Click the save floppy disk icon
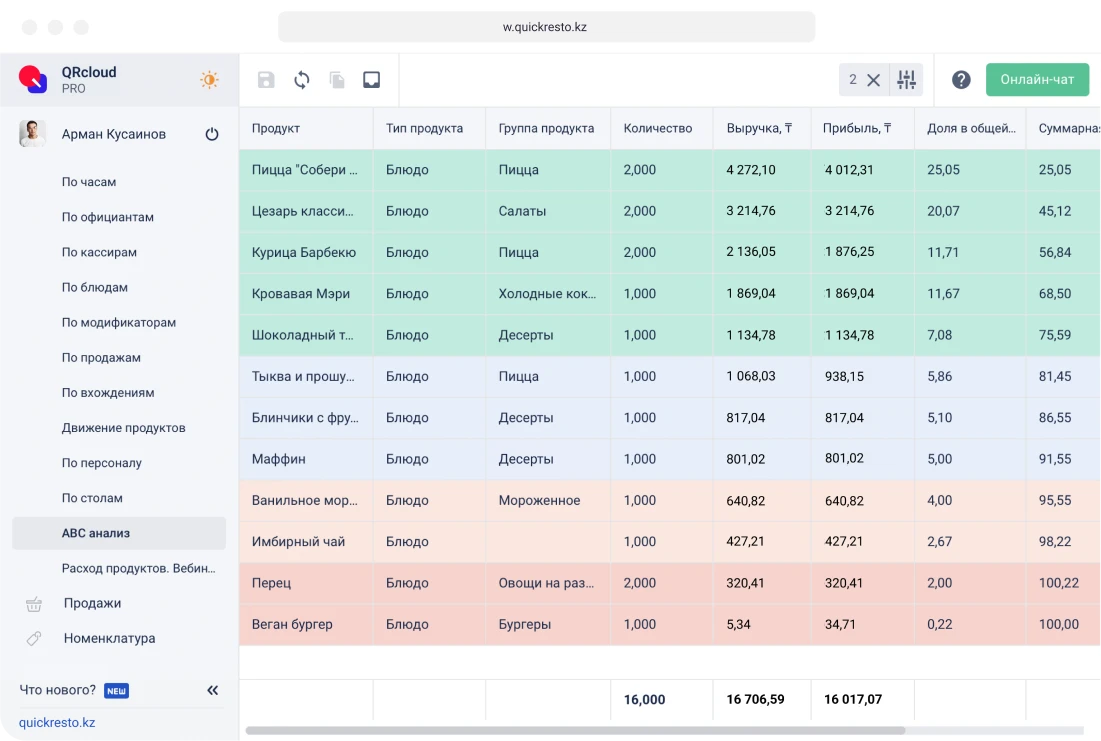This screenshot has height=741, width=1101. 266,80
